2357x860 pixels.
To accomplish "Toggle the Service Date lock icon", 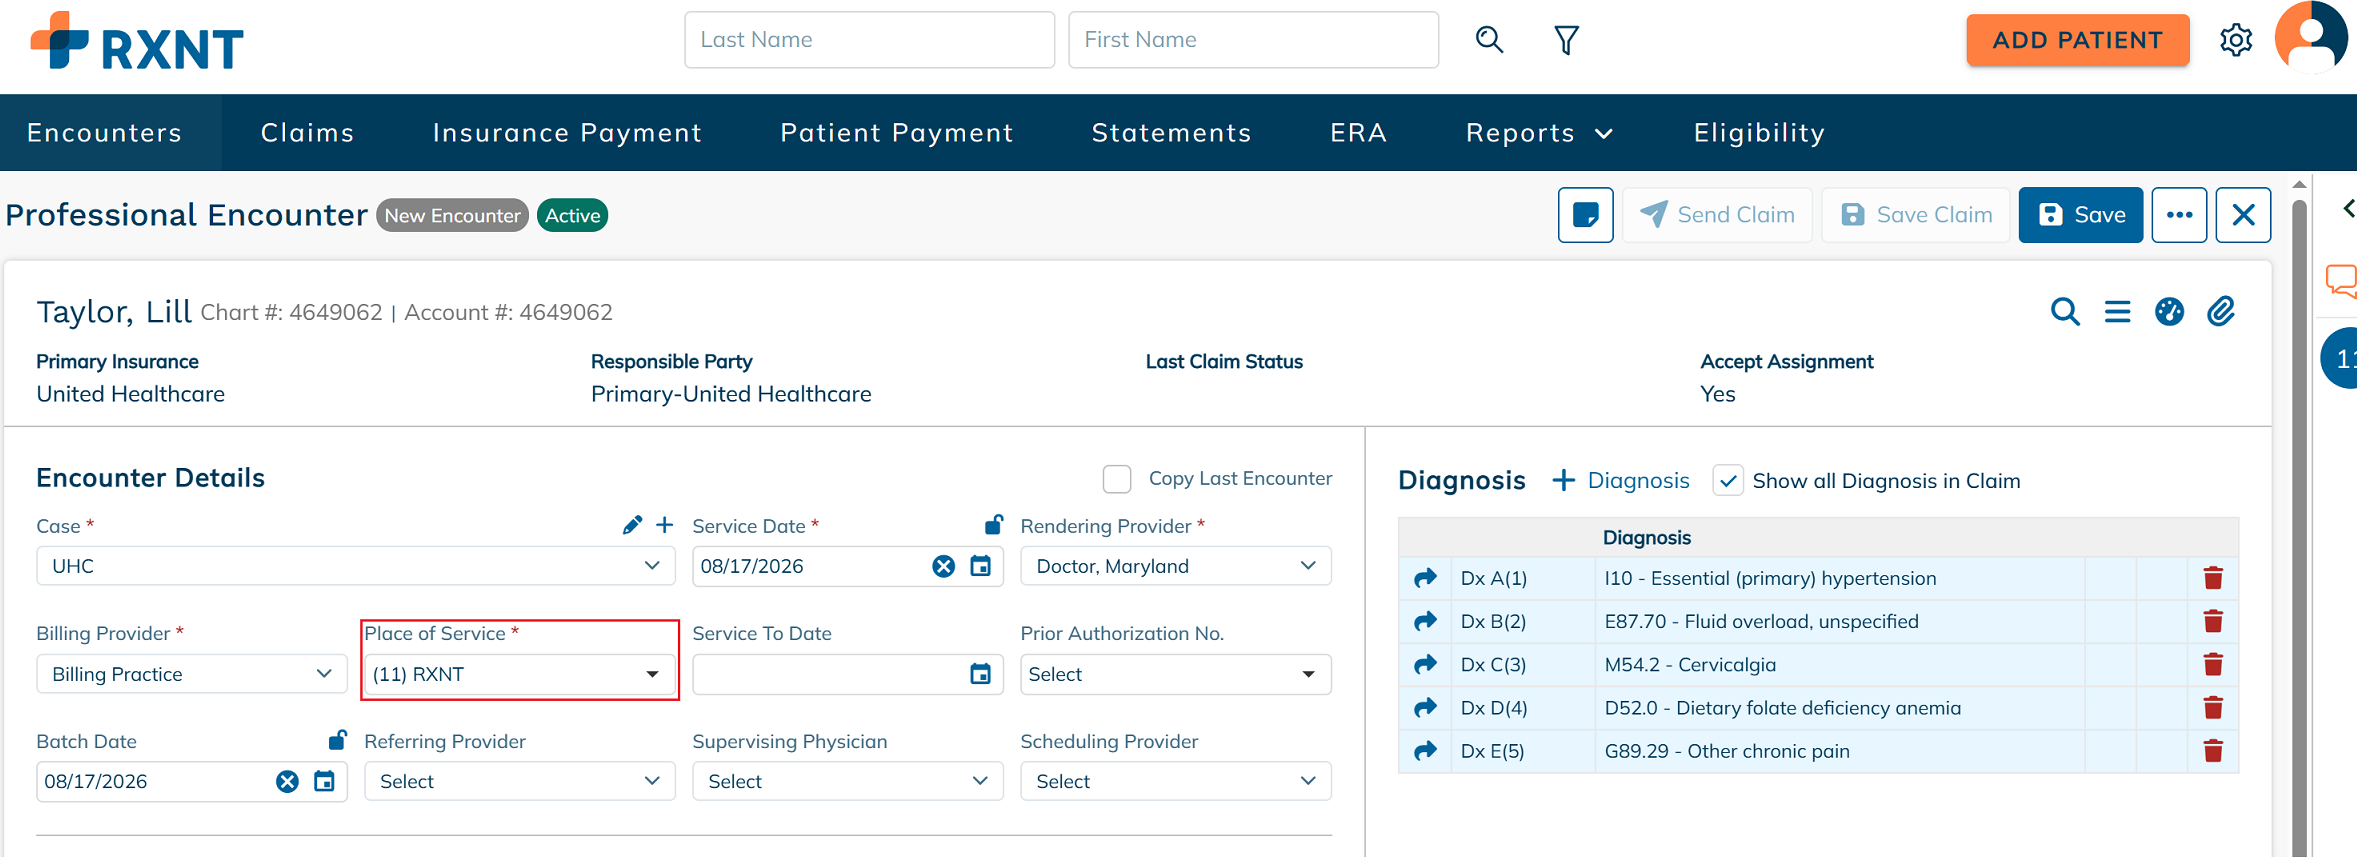I will (993, 524).
